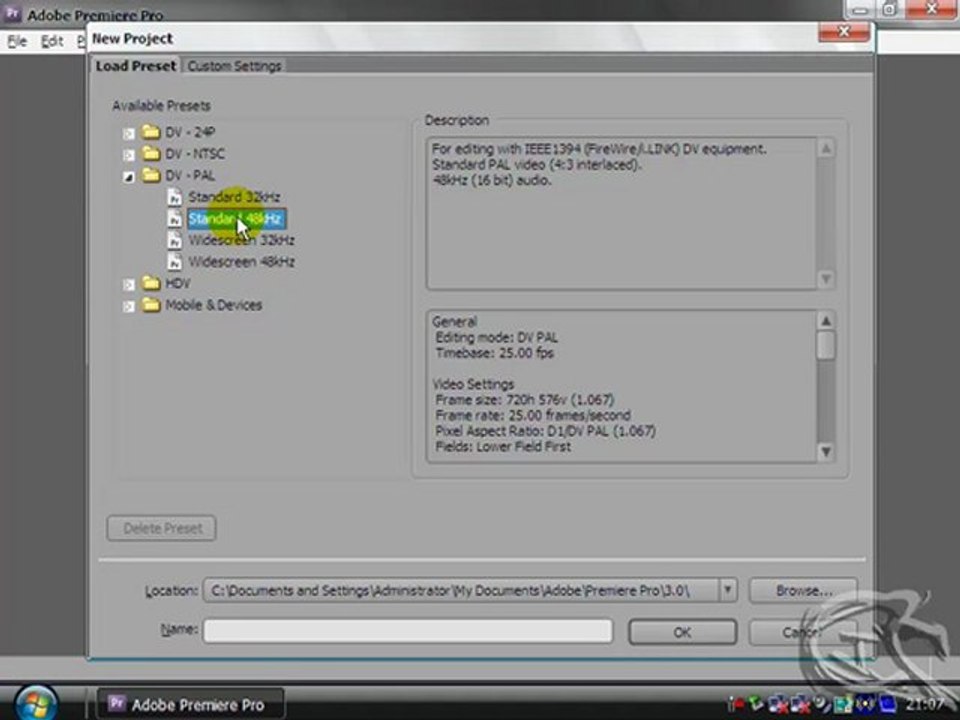Image resolution: width=960 pixels, height=720 pixels.
Task: Select the DV - PAL folder label
Action: point(190,175)
